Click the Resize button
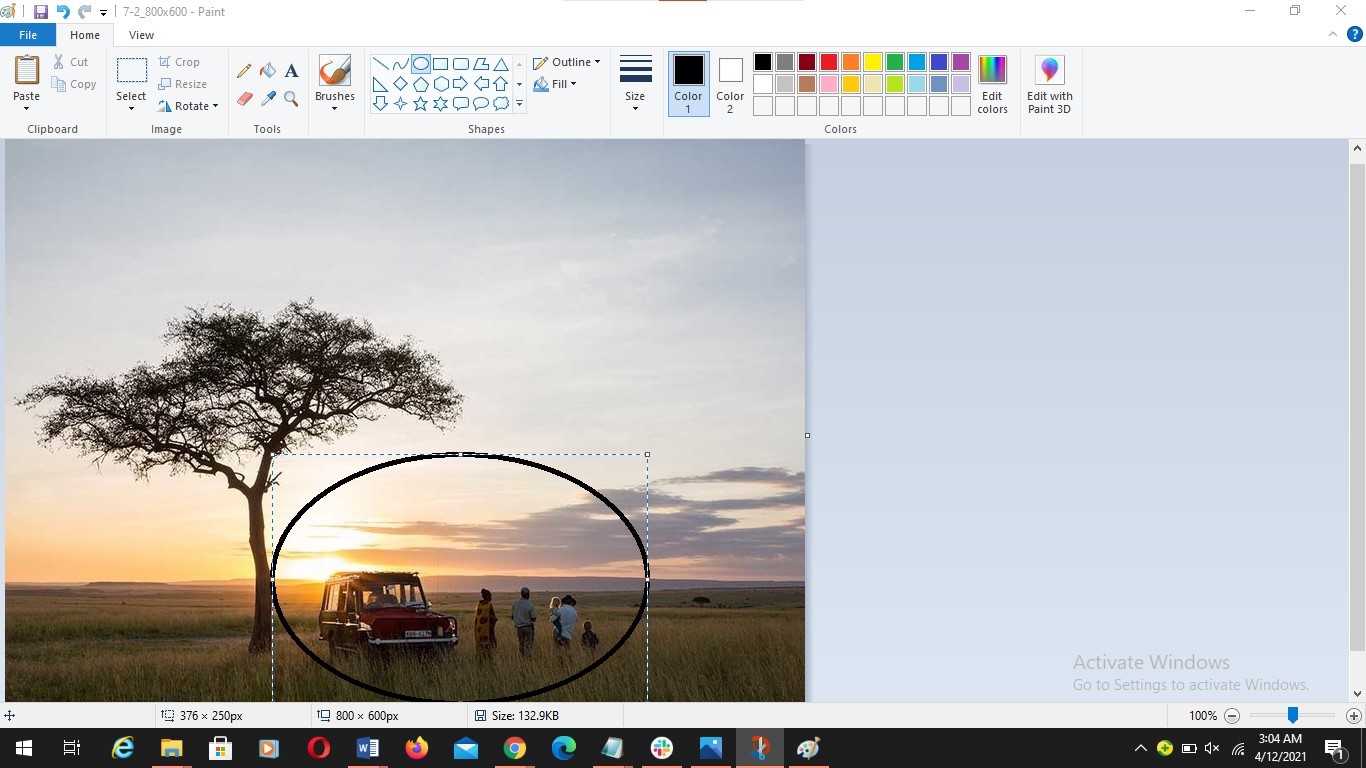 pos(184,84)
